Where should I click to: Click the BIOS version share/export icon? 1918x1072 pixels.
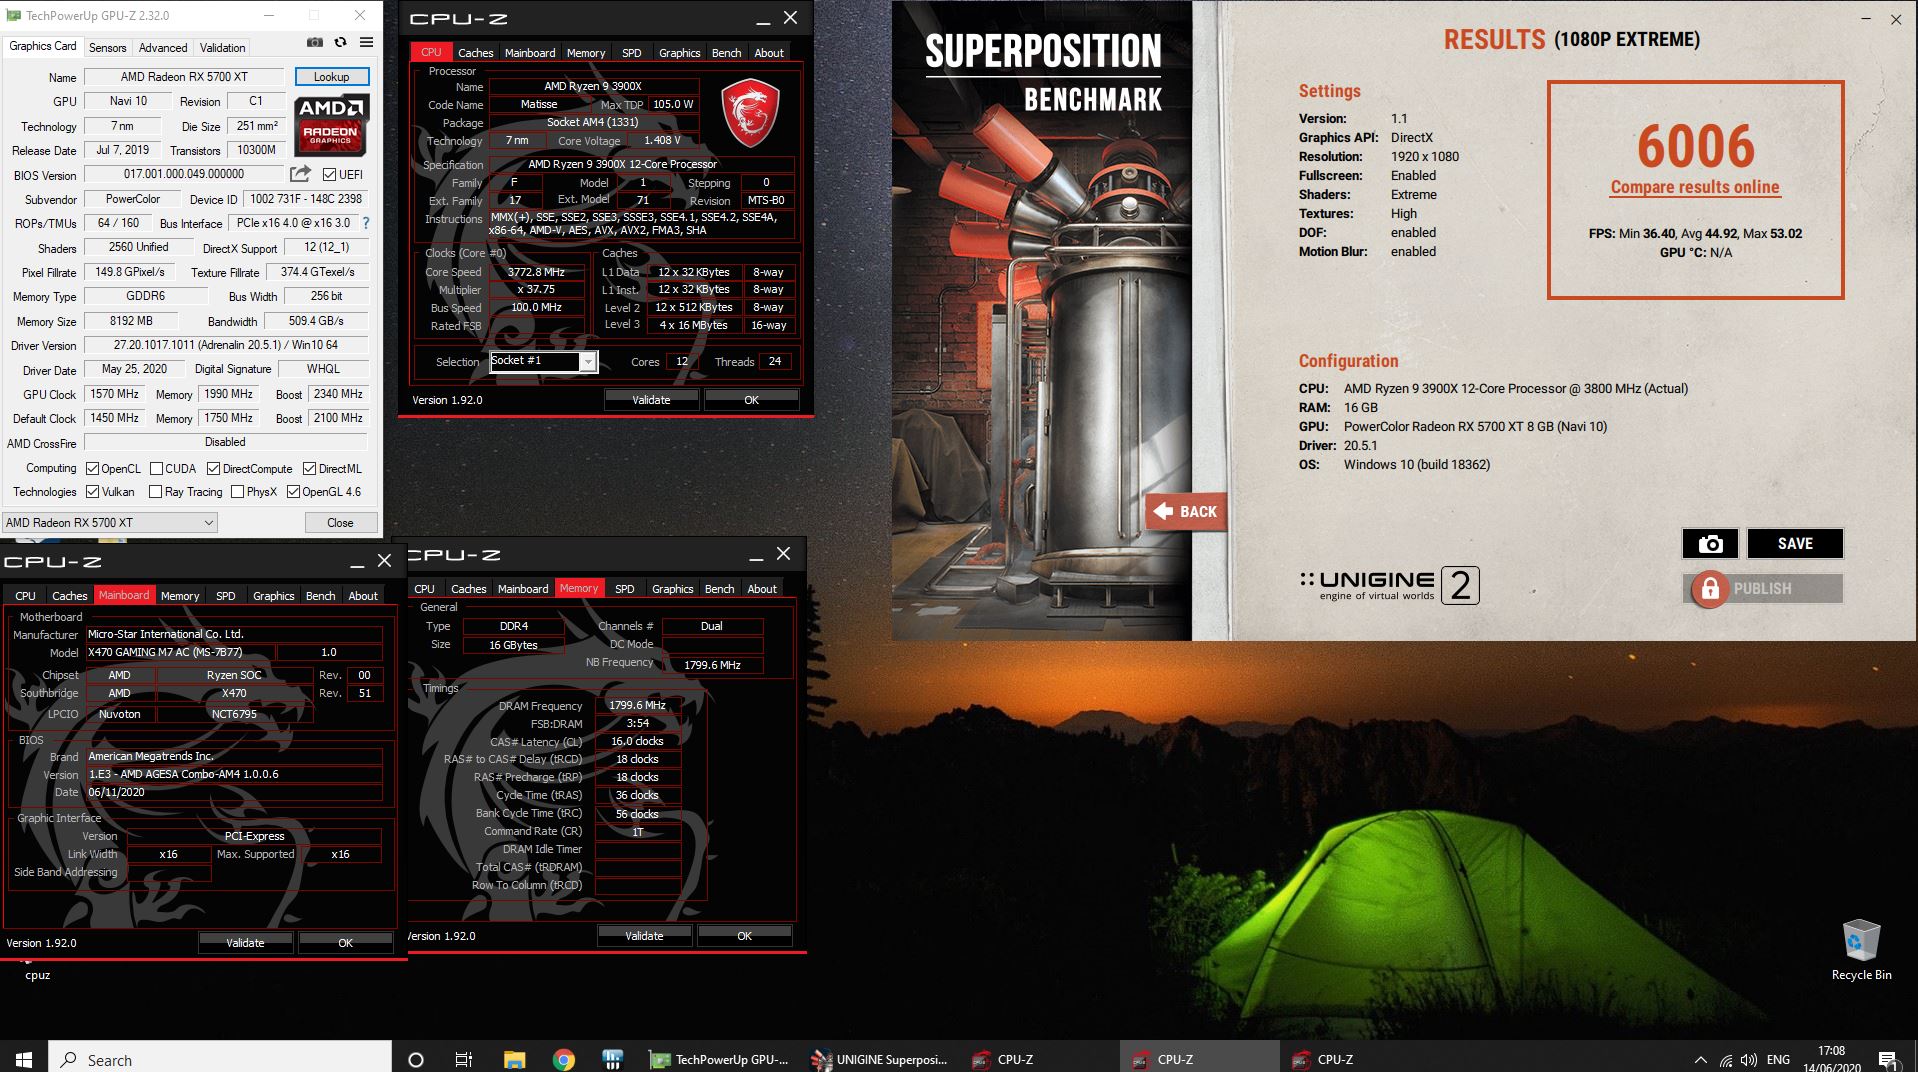pos(300,174)
